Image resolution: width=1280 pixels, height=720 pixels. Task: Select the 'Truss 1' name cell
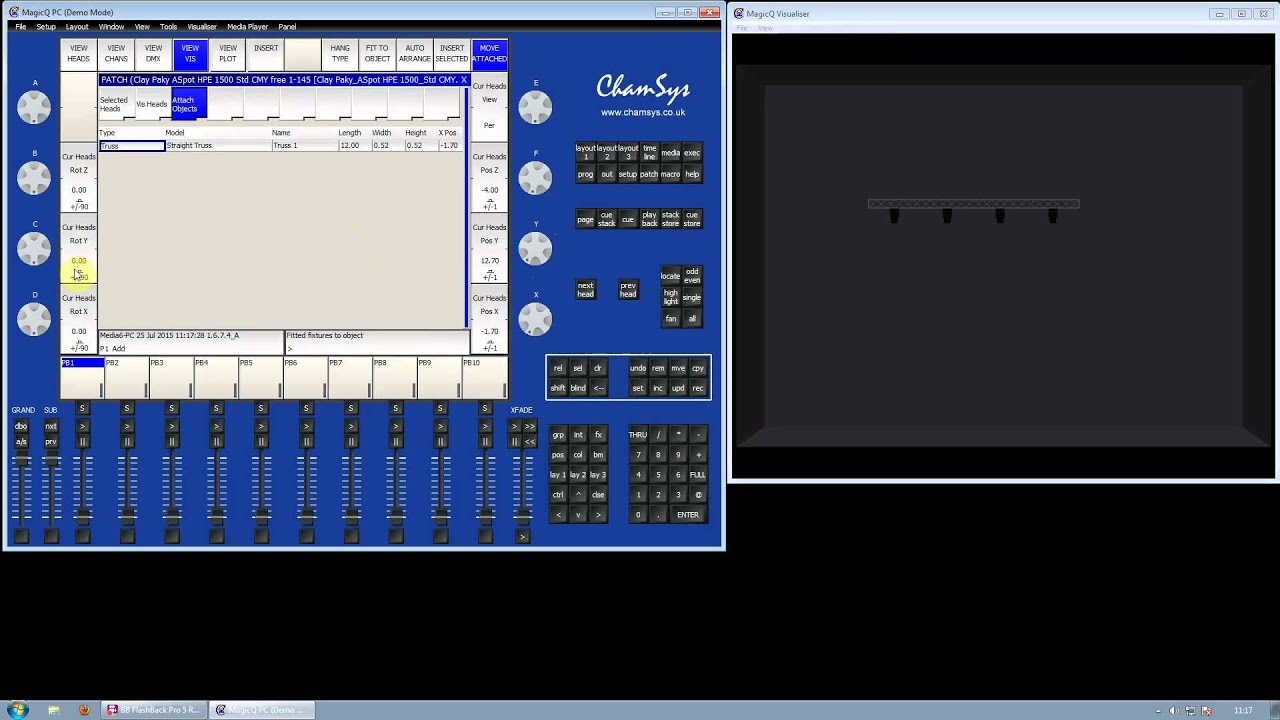(304, 146)
